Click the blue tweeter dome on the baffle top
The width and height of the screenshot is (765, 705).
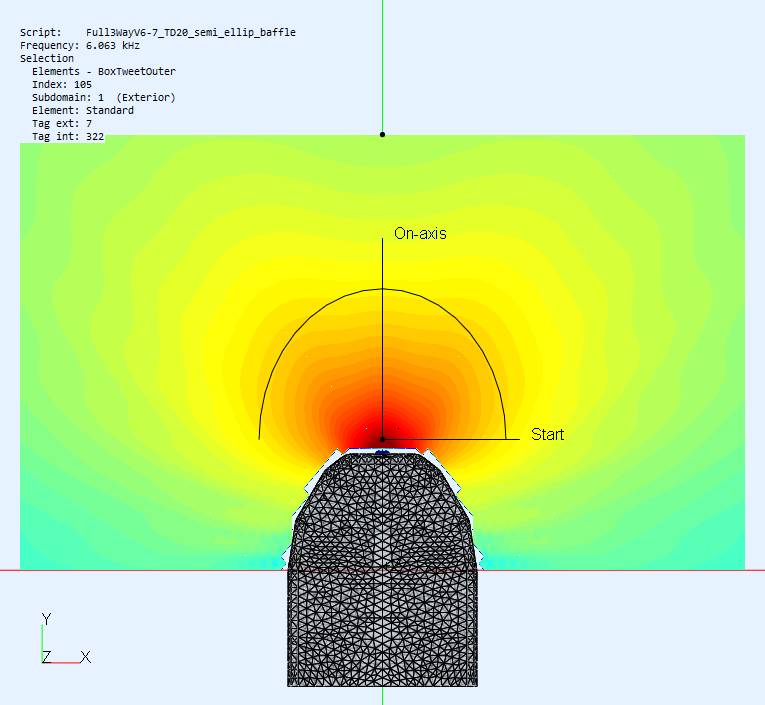pos(382,453)
